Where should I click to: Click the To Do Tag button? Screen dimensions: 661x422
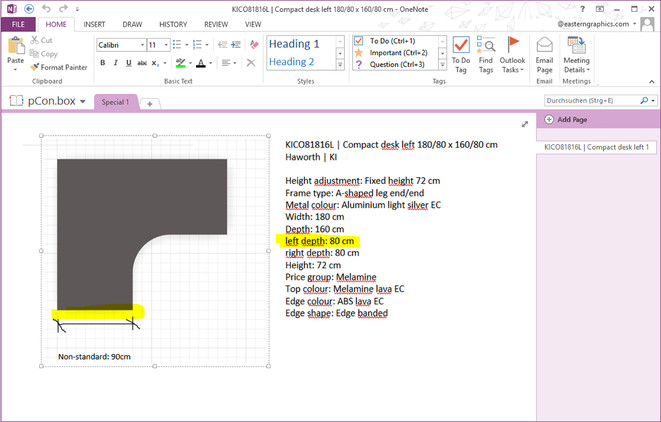(x=461, y=55)
